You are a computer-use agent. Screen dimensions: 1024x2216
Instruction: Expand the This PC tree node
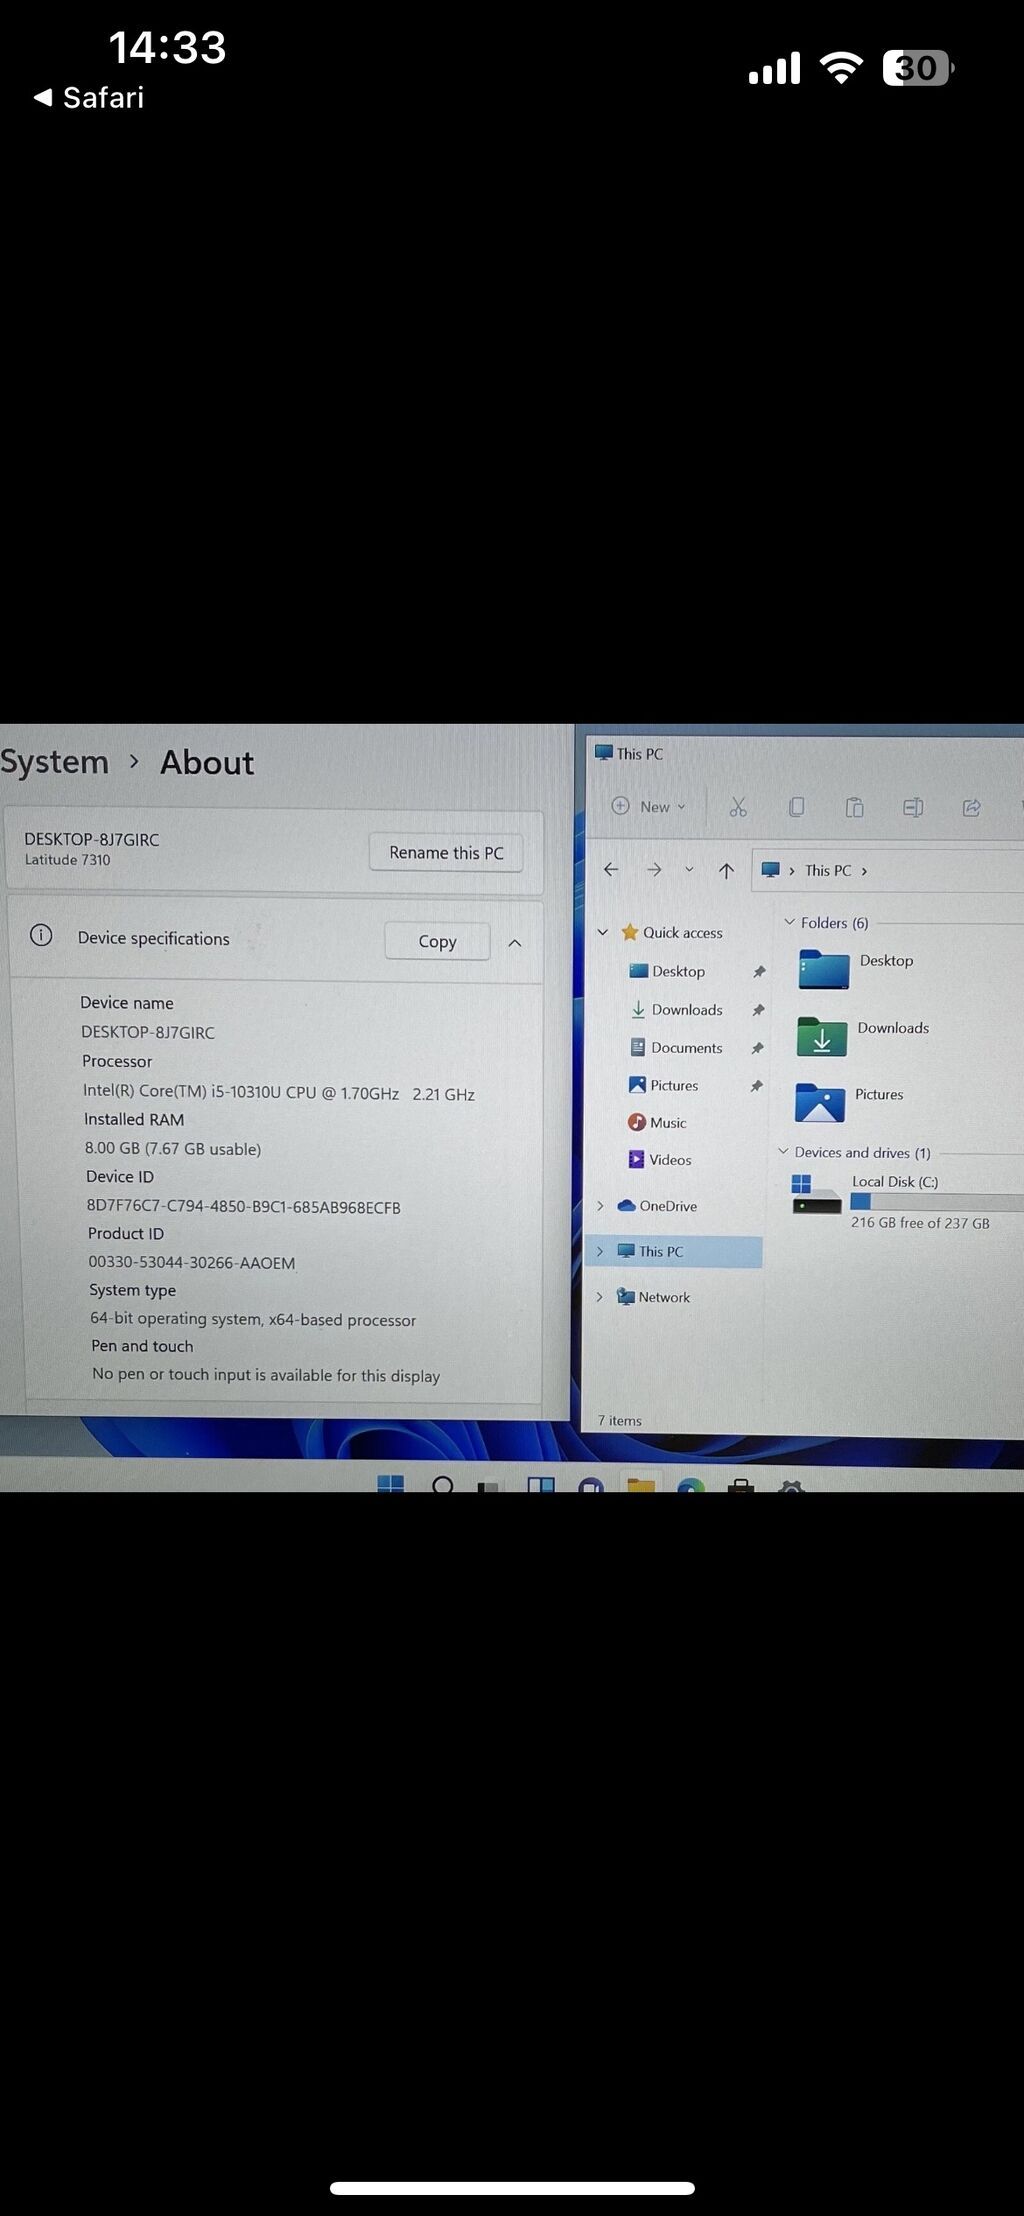point(600,1251)
